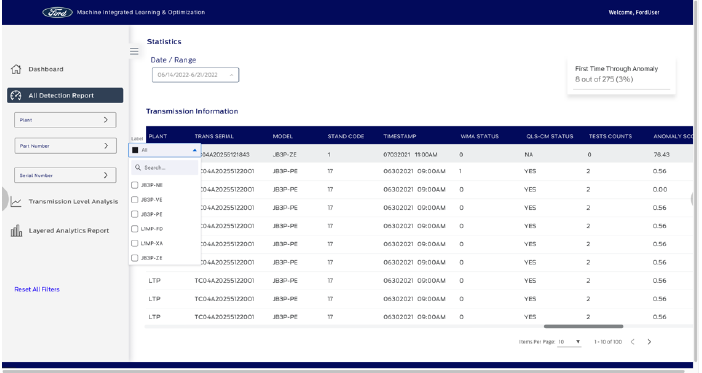Select Layered Analytics Report in sidebar
Viewport: 702px width, 373px height.
(x=69, y=231)
